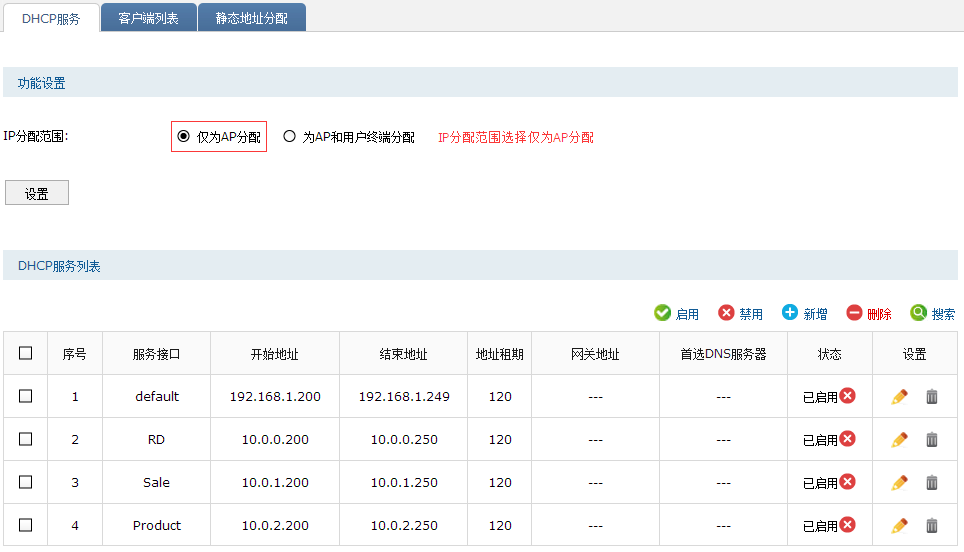This screenshot has width=964, height=552.
Task: Click end address 10.0.2.250
Action: [404, 526]
